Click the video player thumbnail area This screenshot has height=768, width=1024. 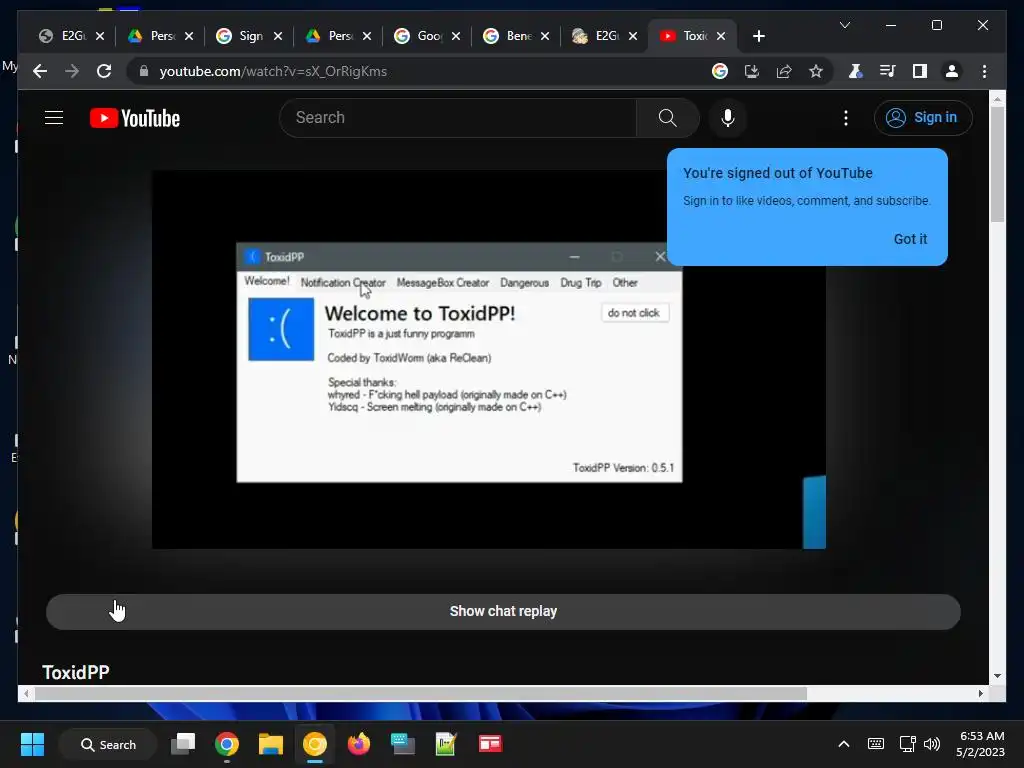click(x=488, y=359)
